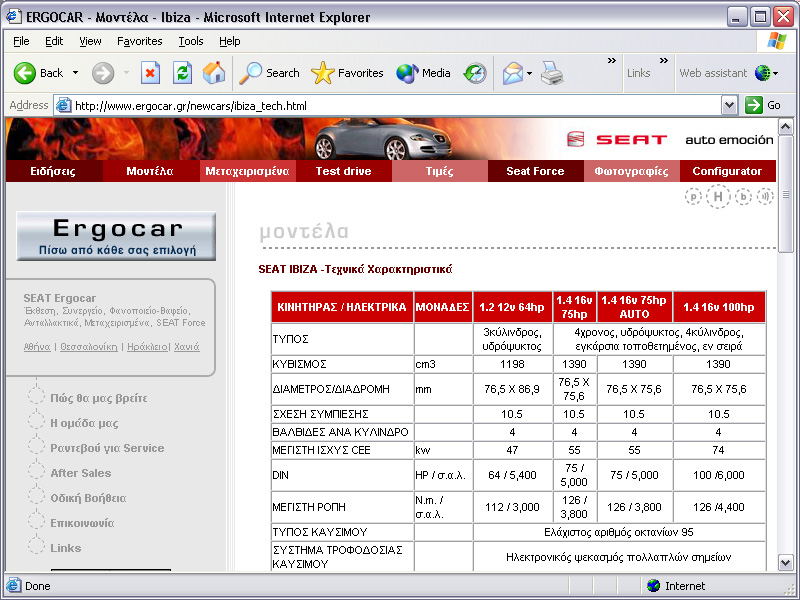Click the page icon in the address bar
Viewport: 800px width, 600px height.
[x=63, y=106]
